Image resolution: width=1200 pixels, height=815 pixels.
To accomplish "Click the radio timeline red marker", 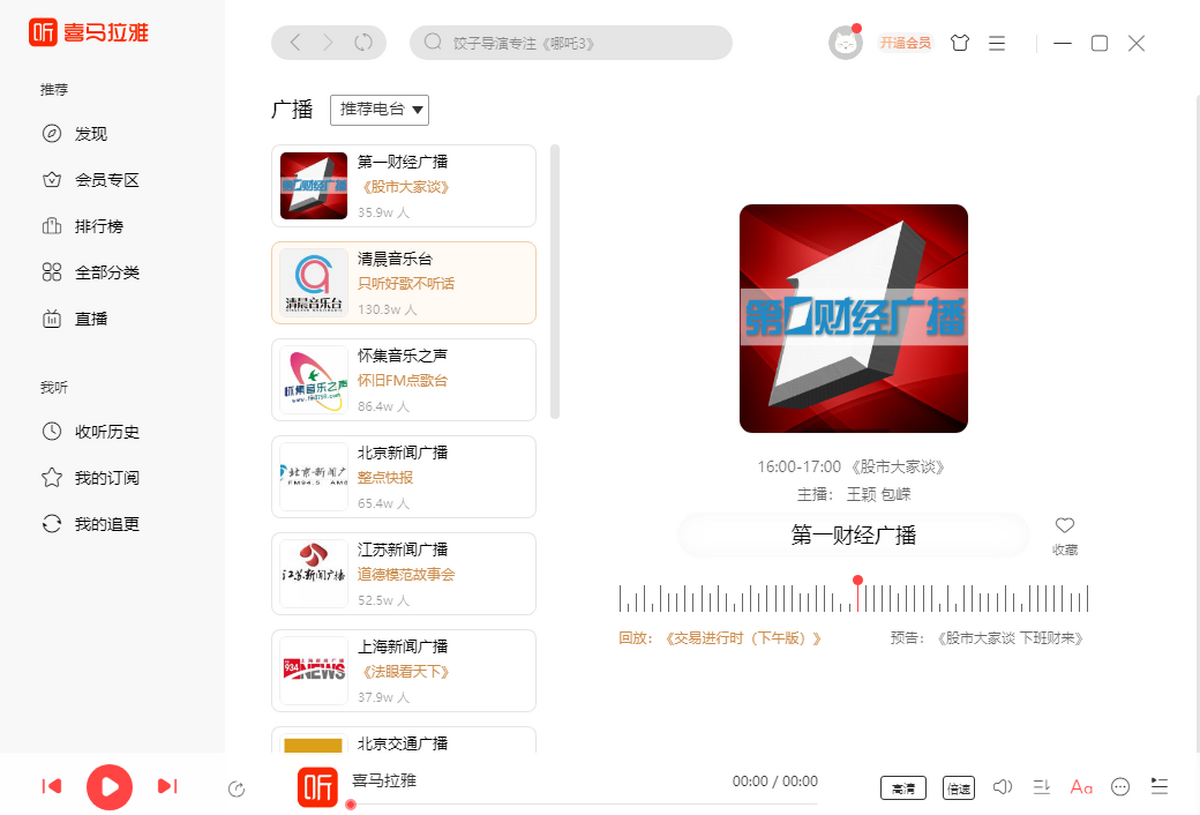I will [x=857, y=581].
